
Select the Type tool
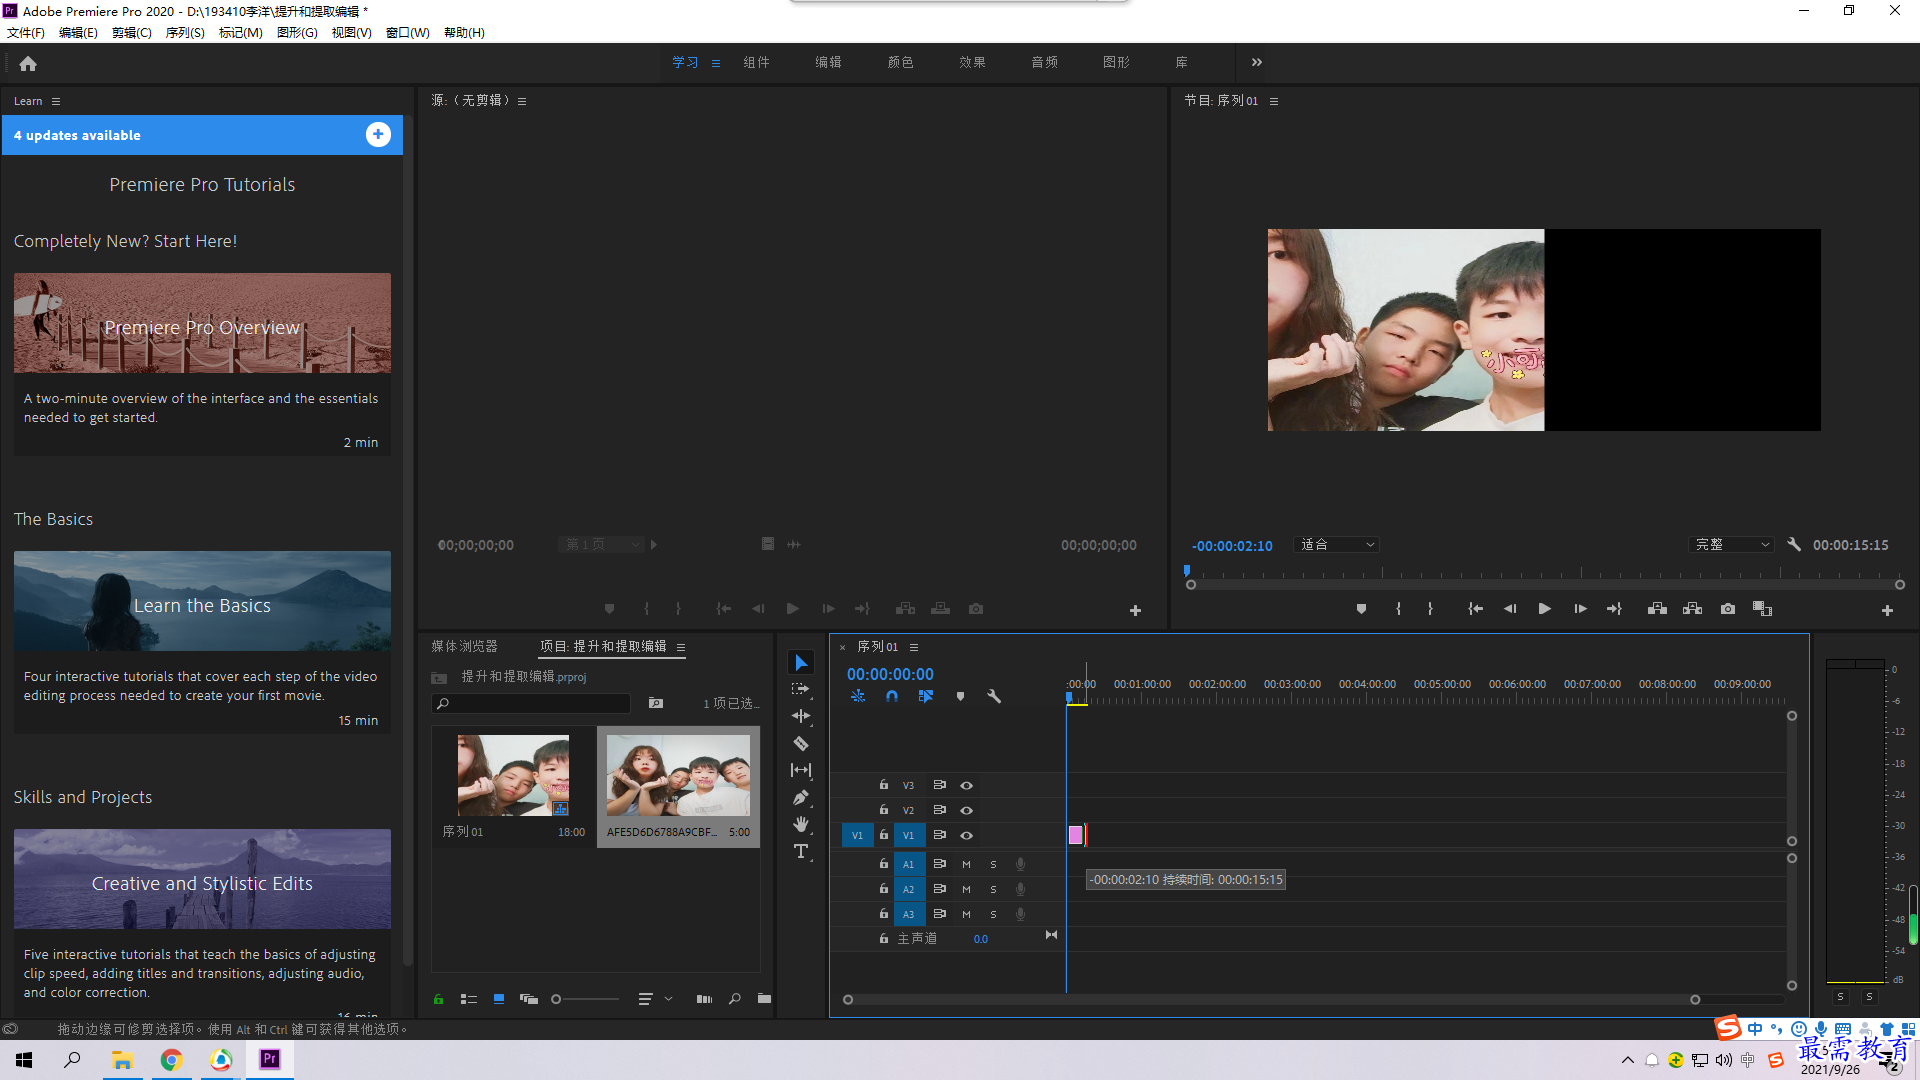point(801,851)
